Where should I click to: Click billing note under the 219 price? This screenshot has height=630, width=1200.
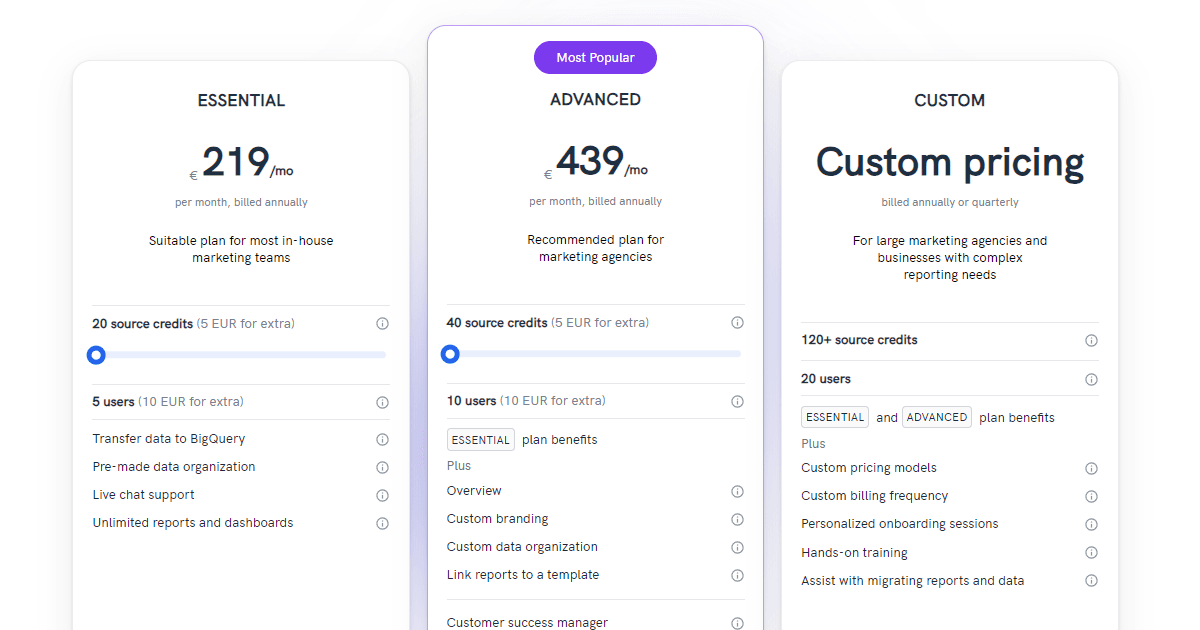coord(241,203)
